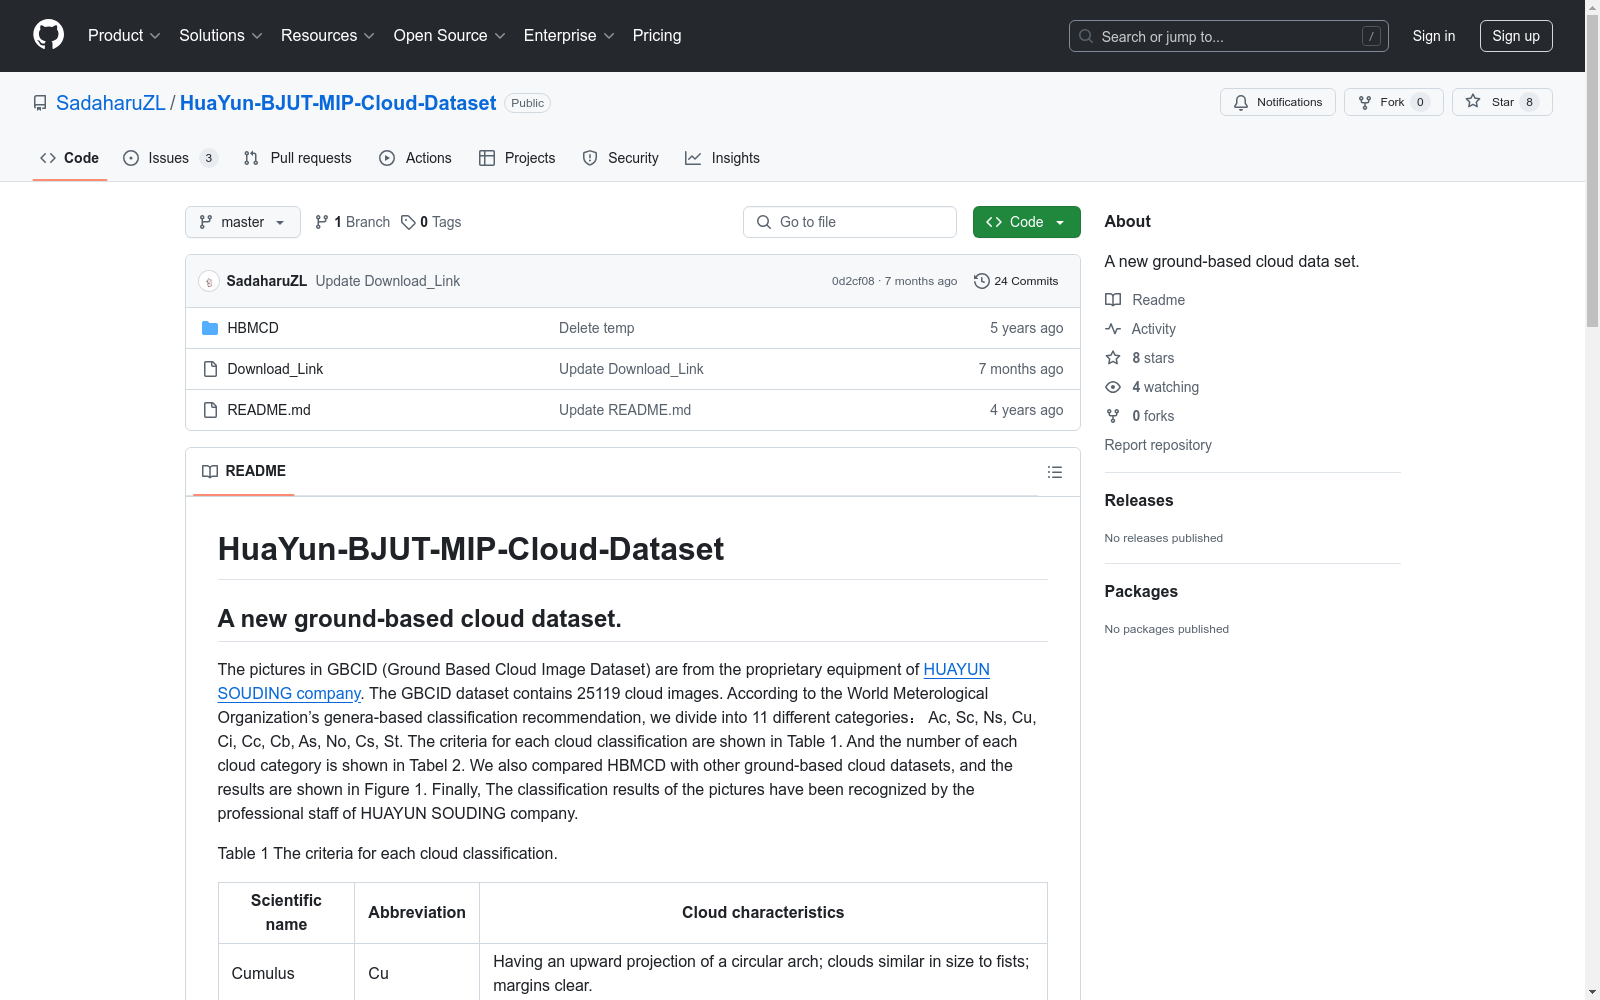The height and width of the screenshot is (1000, 1600).
Task: Open the 24 Commits link
Action: 1016,281
